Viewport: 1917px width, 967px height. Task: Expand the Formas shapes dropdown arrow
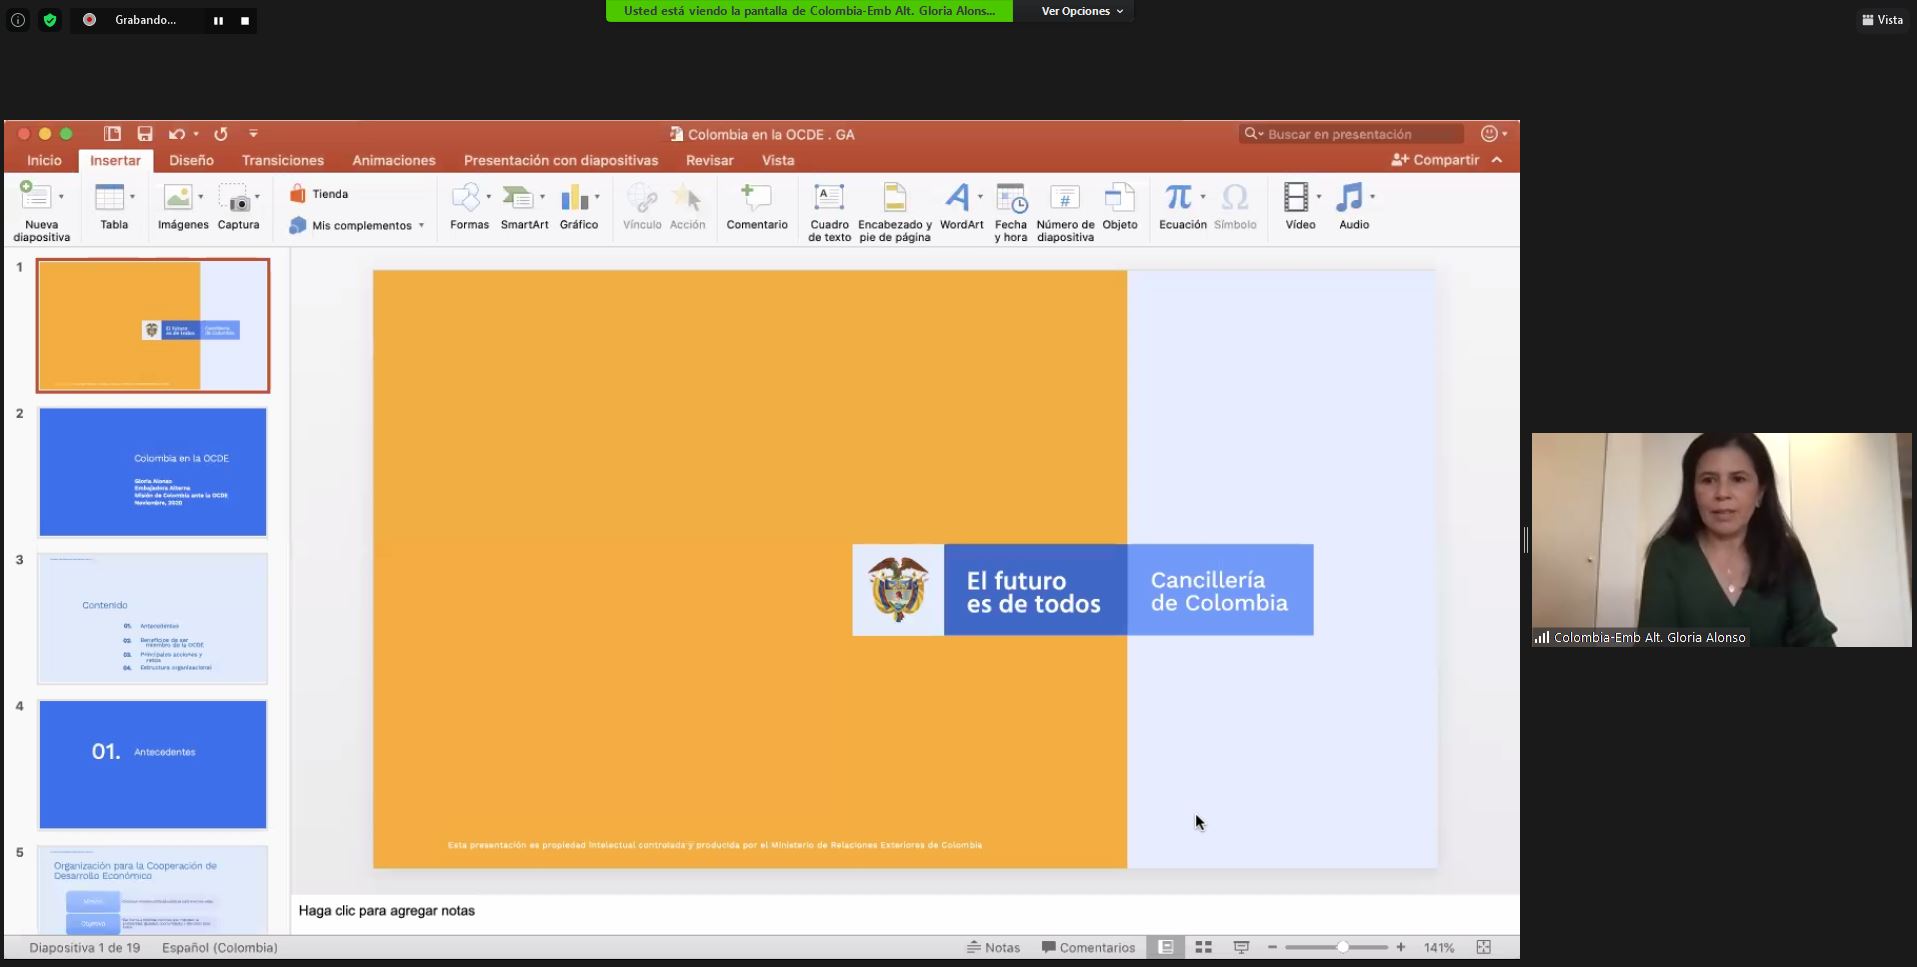click(489, 197)
